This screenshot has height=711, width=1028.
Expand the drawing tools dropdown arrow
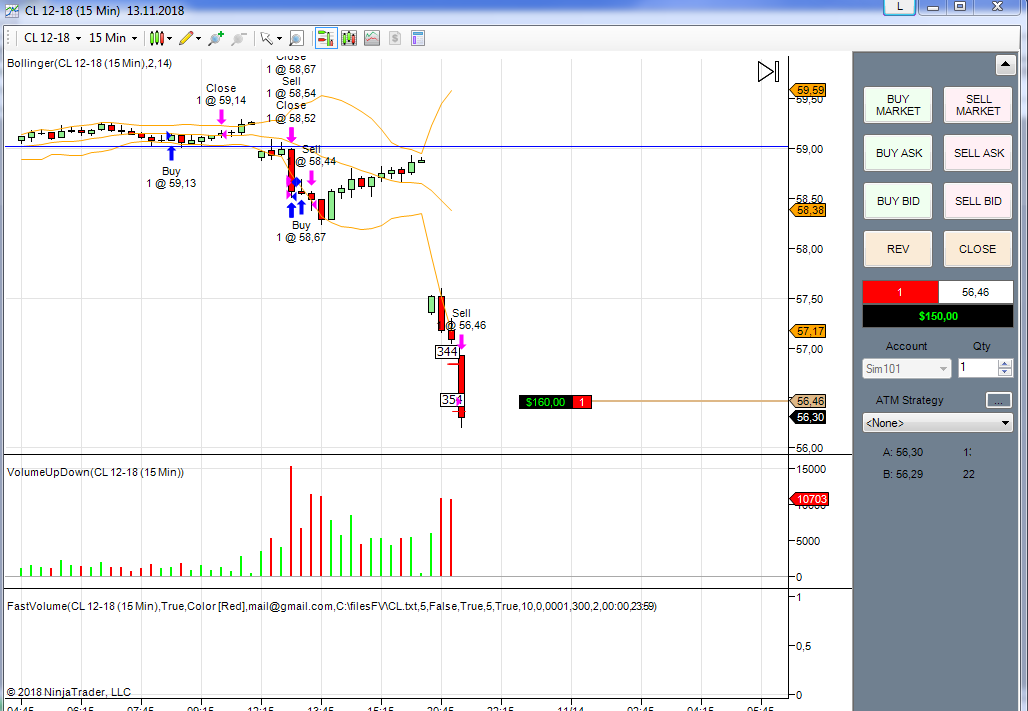point(199,39)
